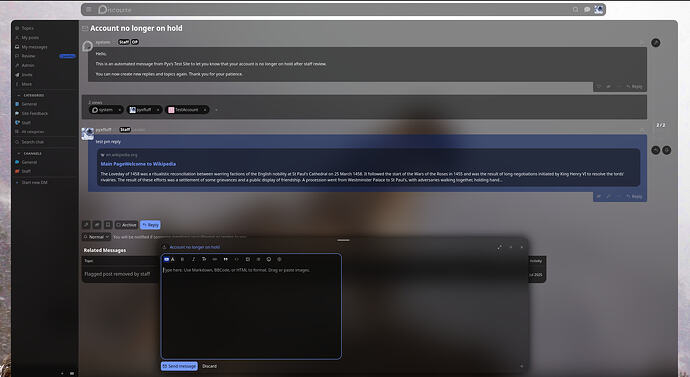
Task: Open the user avatar menu in the header
Action: pos(598,9)
